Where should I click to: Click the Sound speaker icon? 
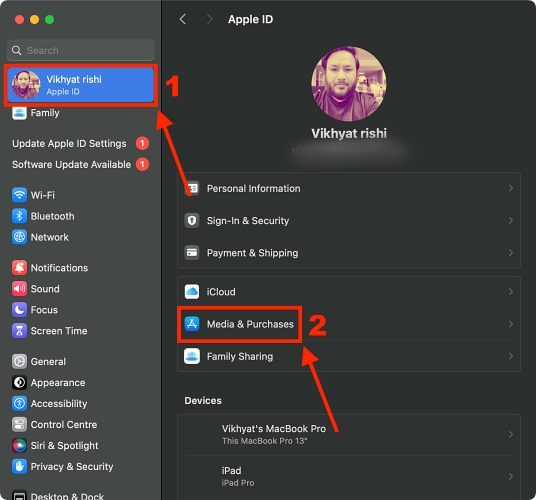[19, 289]
